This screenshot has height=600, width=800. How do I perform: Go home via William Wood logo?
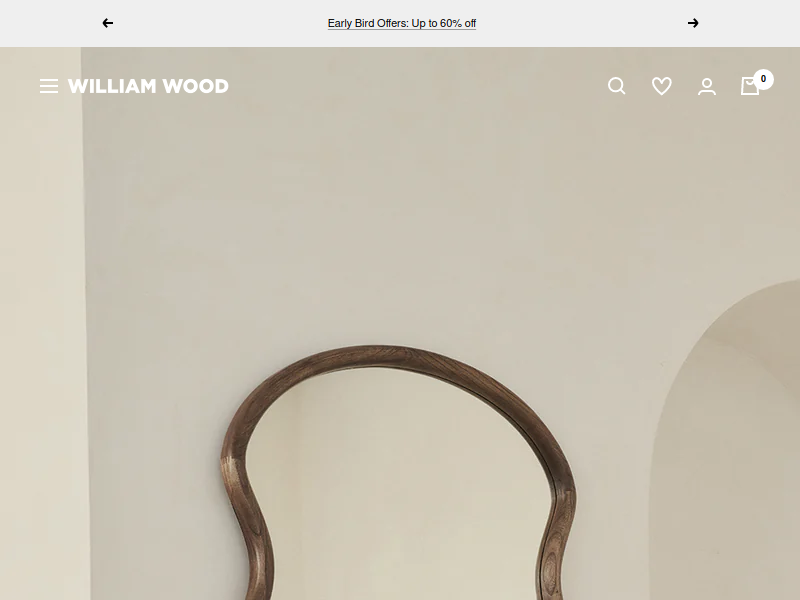click(x=148, y=86)
